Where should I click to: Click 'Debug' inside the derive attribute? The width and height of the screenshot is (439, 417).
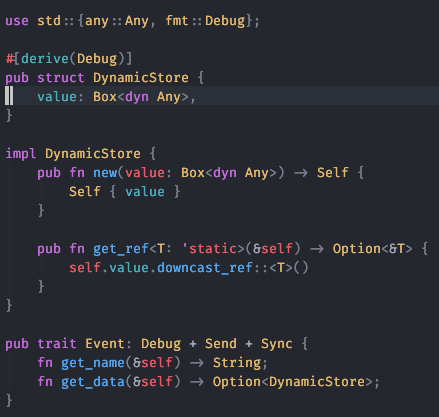click(97, 59)
